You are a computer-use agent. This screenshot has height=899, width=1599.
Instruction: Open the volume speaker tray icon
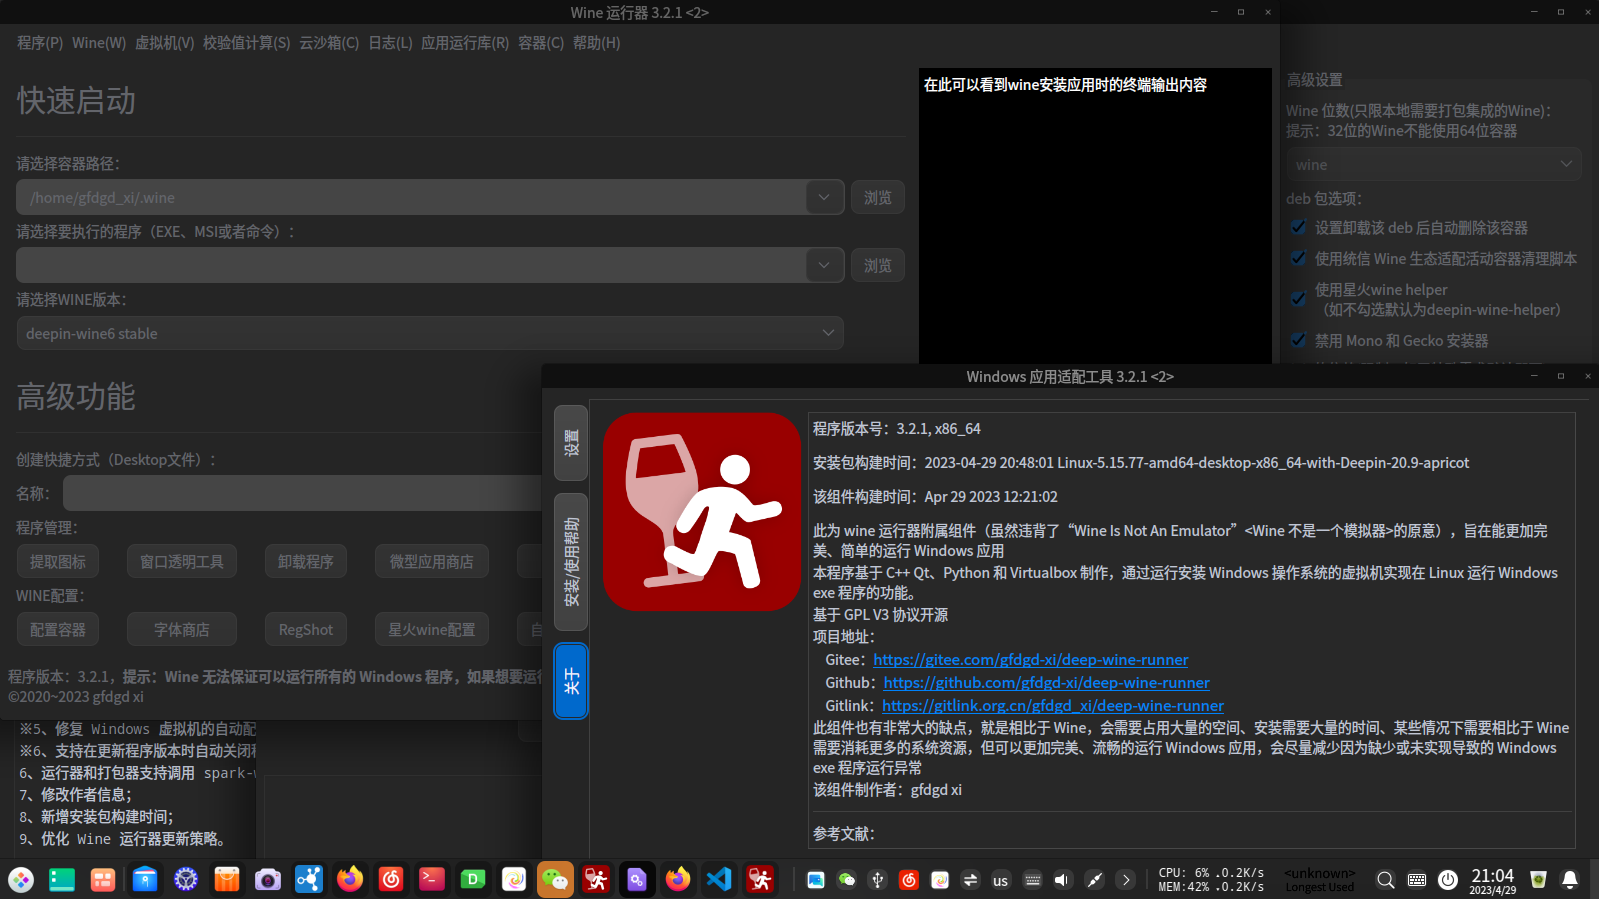[1062, 880]
